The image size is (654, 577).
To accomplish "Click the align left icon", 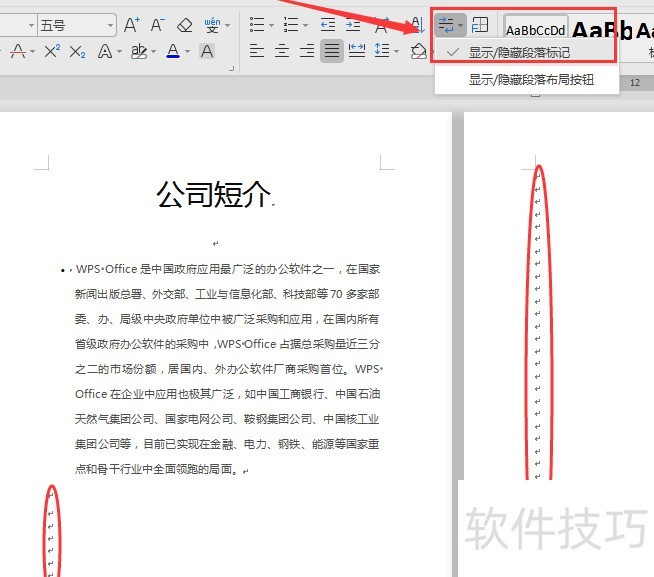I will point(257,50).
